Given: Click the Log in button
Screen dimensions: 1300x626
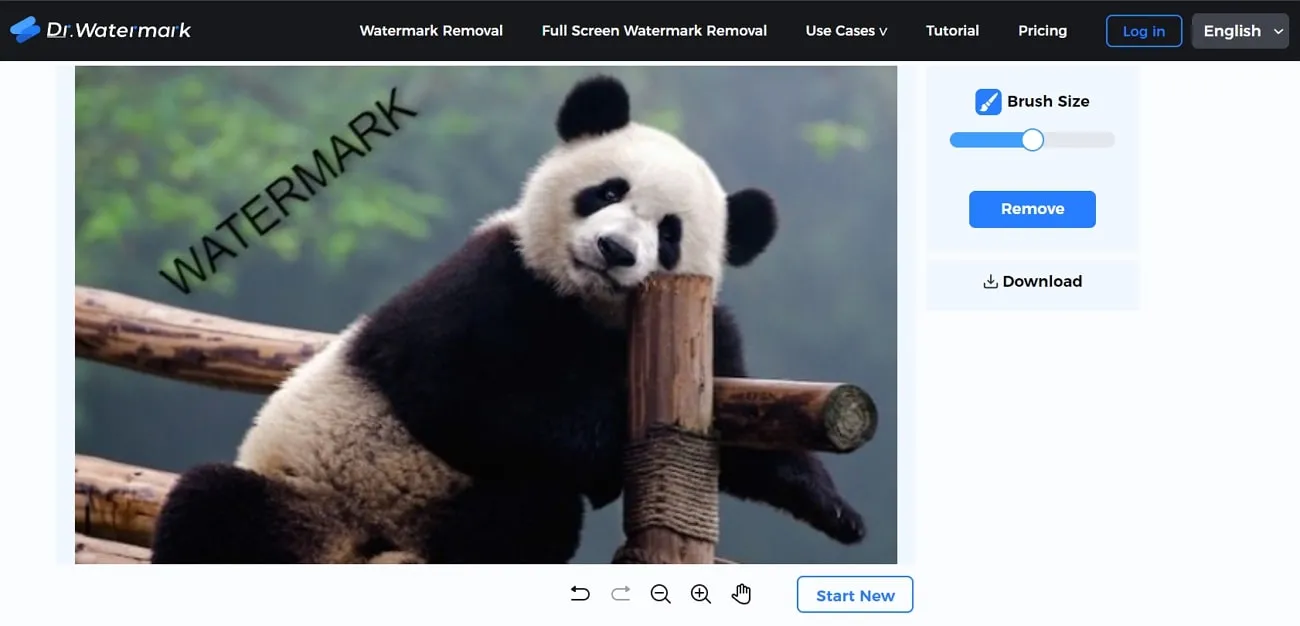Looking at the screenshot, I should coord(1143,31).
